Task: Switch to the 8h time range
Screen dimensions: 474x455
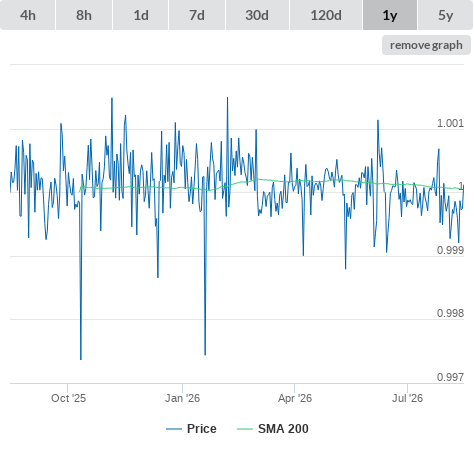Action: [x=84, y=15]
